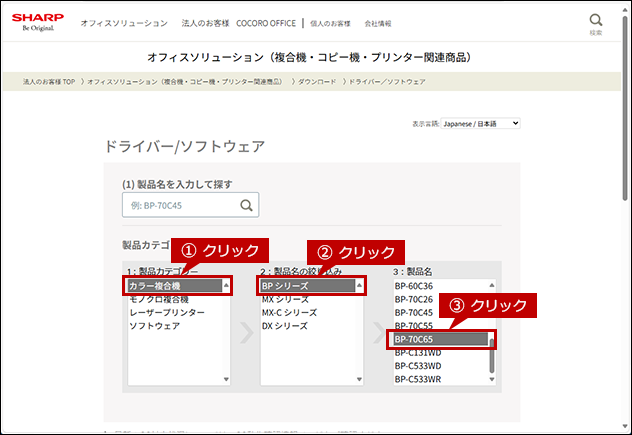Image resolution: width=632 pixels, height=435 pixels.
Task: Select BP-C533WD in product name list
Action: coord(441,366)
